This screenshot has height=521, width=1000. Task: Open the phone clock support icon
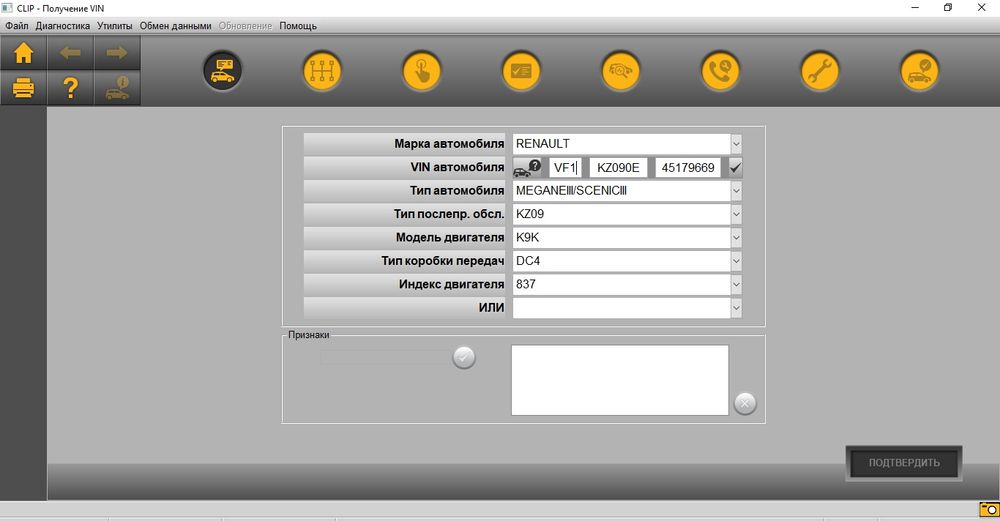(x=720, y=71)
